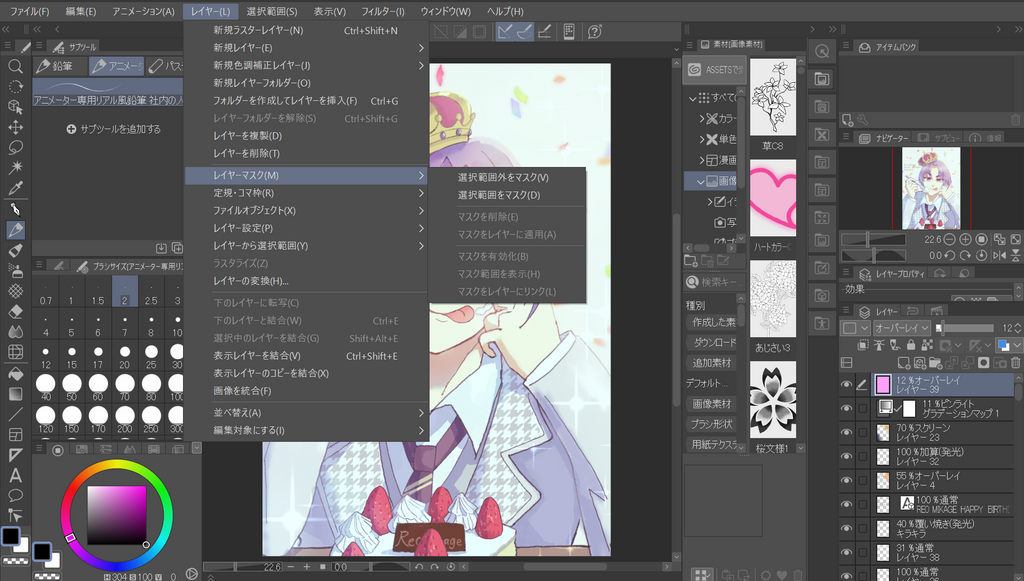Click the create layer mask icon
The width and height of the screenshot is (1024, 581).
[x=984, y=362]
